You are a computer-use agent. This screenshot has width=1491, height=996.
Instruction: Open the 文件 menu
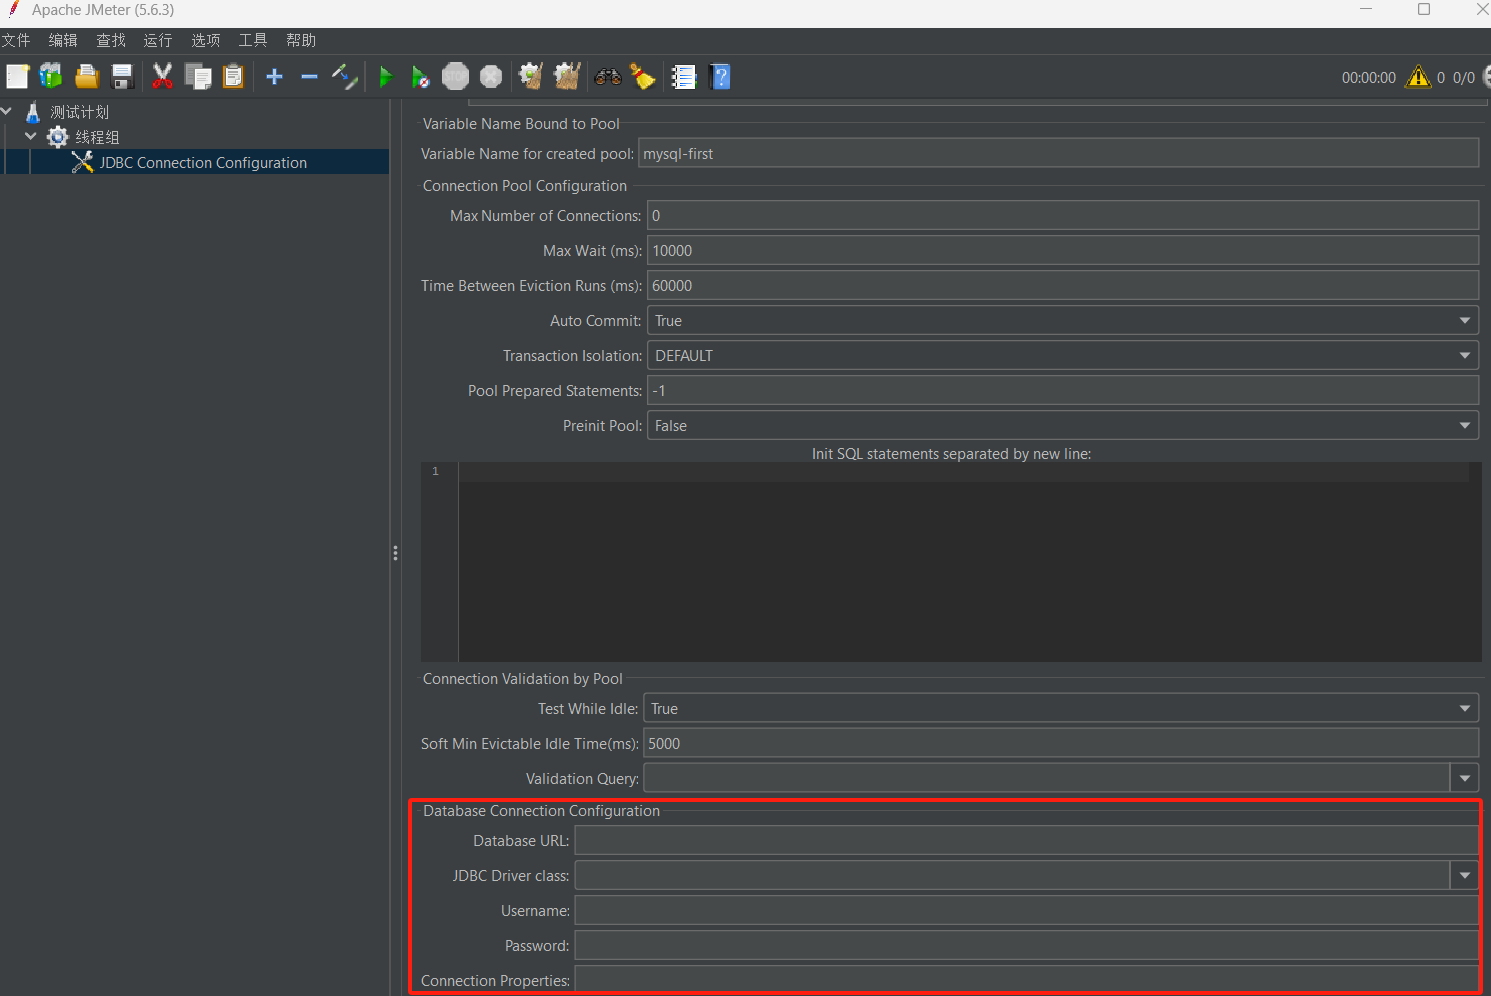pyautogui.click(x=16, y=40)
